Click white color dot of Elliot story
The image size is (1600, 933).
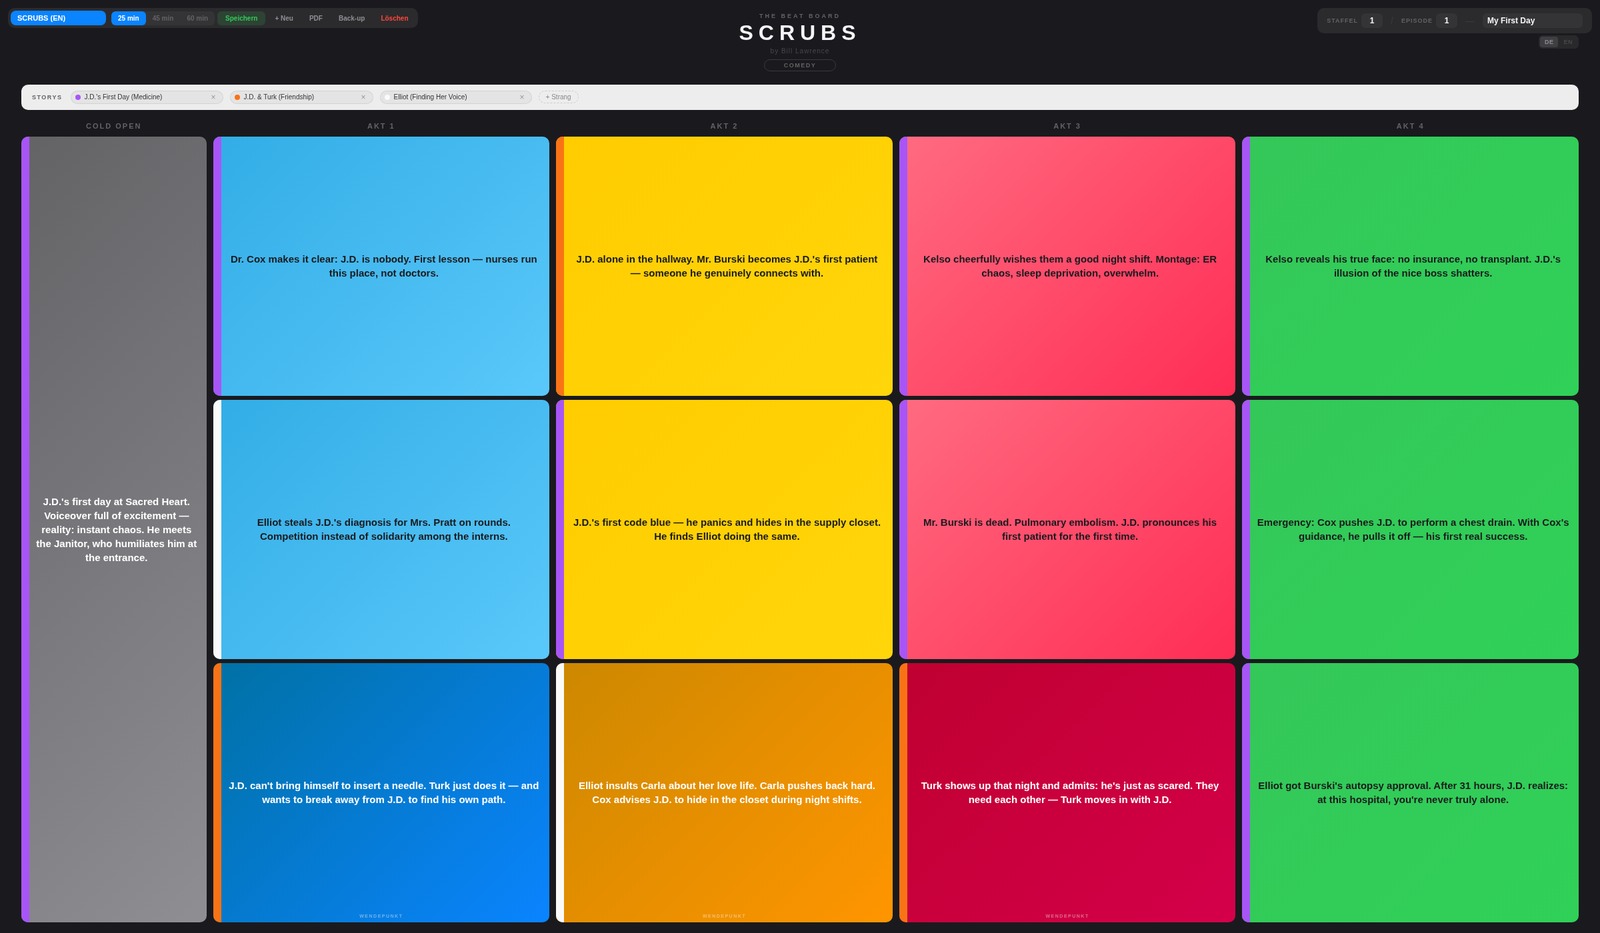tap(387, 97)
